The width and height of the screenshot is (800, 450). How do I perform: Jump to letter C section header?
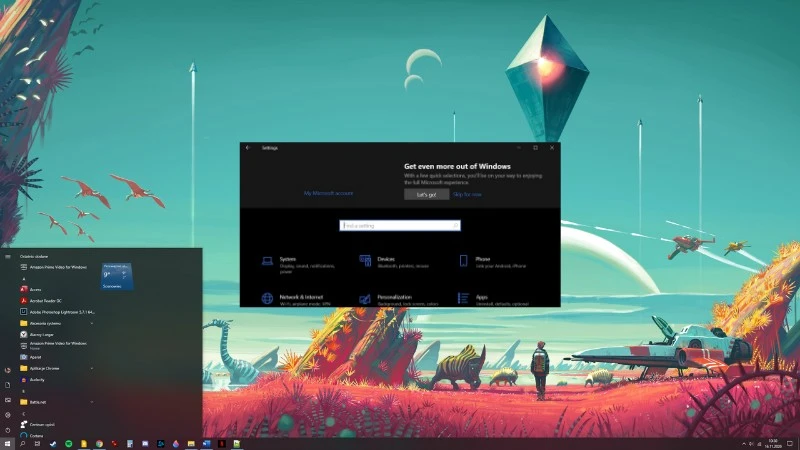pyautogui.click(x=23, y=413)
